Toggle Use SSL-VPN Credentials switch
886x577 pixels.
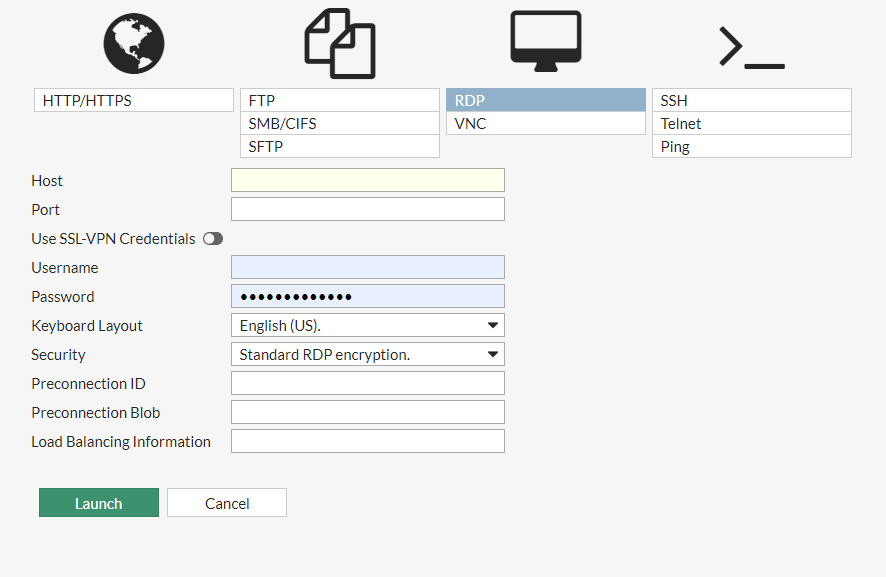(x=212, y=239)
